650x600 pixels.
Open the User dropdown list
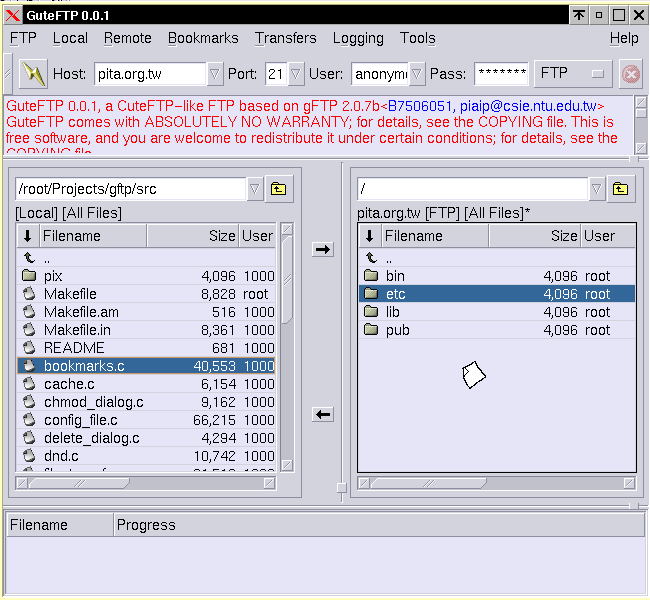tap(417, 74)
